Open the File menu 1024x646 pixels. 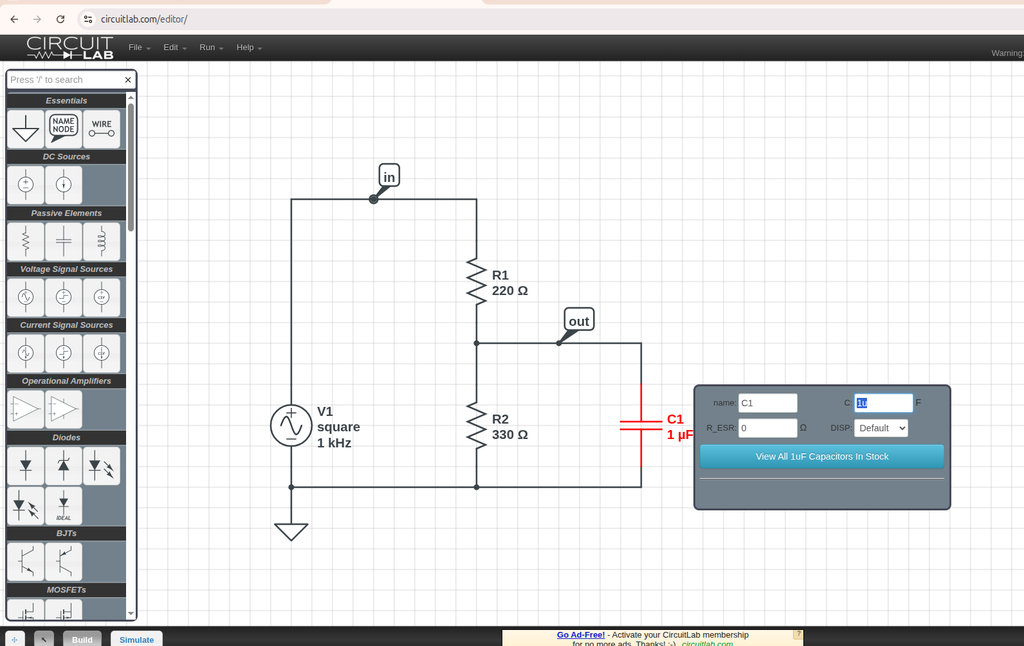tap(139, 48)
